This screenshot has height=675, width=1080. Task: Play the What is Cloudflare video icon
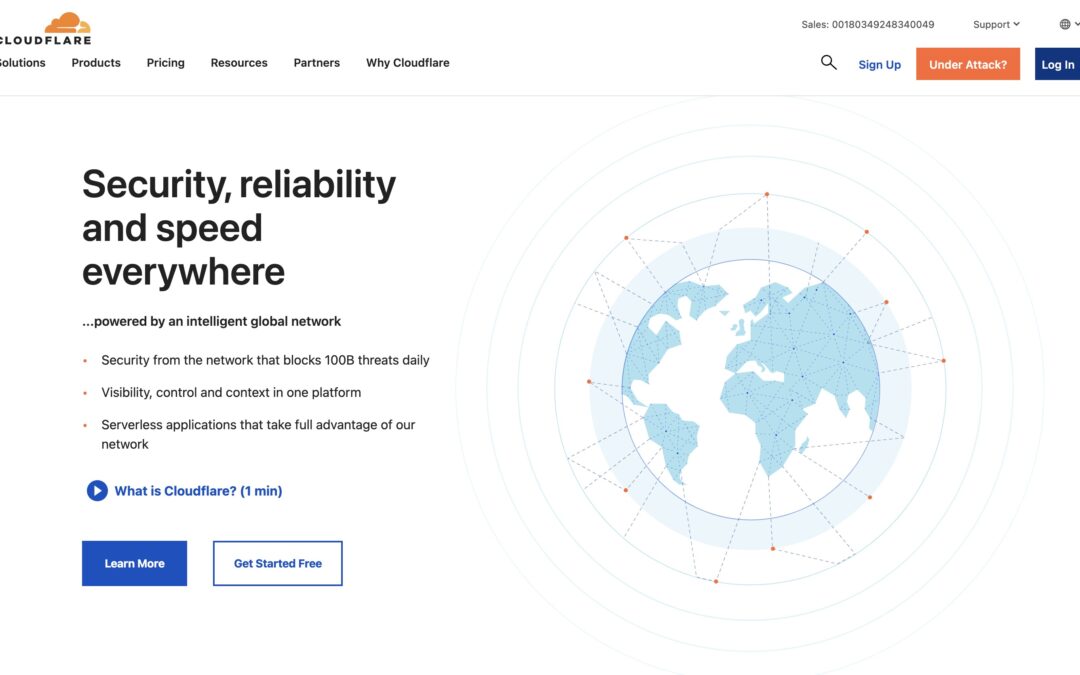[97, 490]
